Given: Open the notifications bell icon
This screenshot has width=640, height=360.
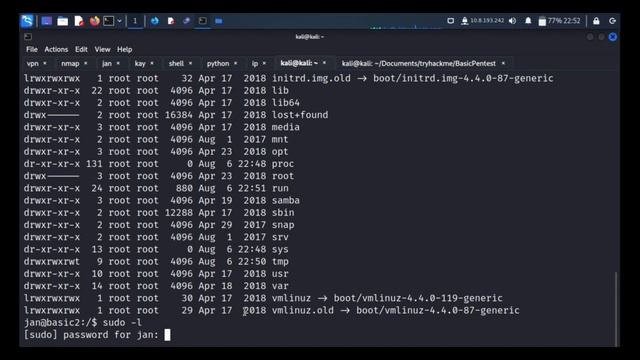Looking at the screenshot, I should (x=528, y=21).
